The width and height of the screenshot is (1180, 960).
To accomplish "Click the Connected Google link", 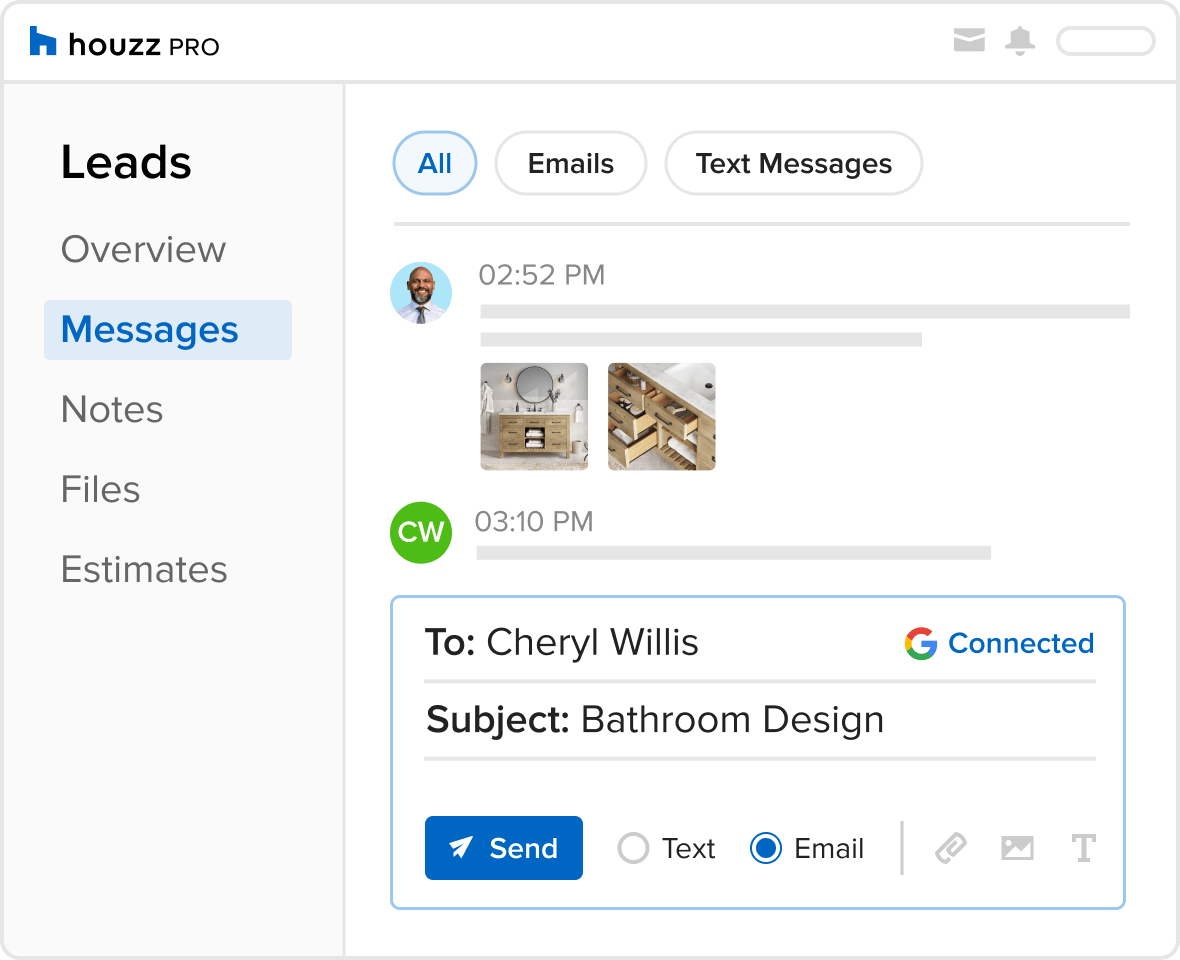I will tap(1020, 643).
